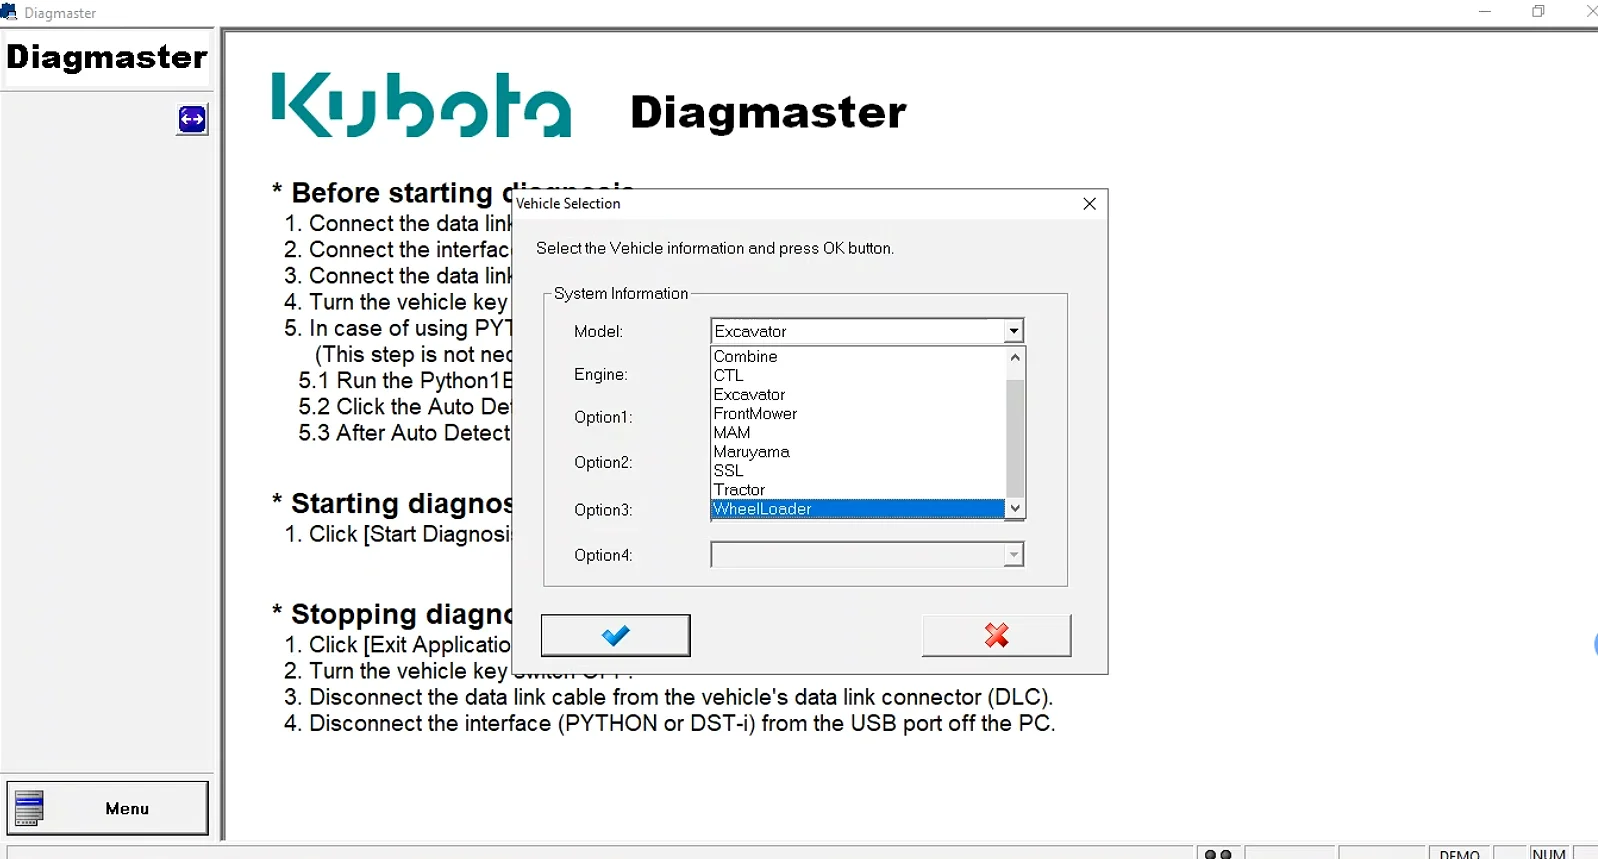Click the model list scrollbar thumb
The height and width of the screenshot is (859, 1598).
pos(1015,438)
